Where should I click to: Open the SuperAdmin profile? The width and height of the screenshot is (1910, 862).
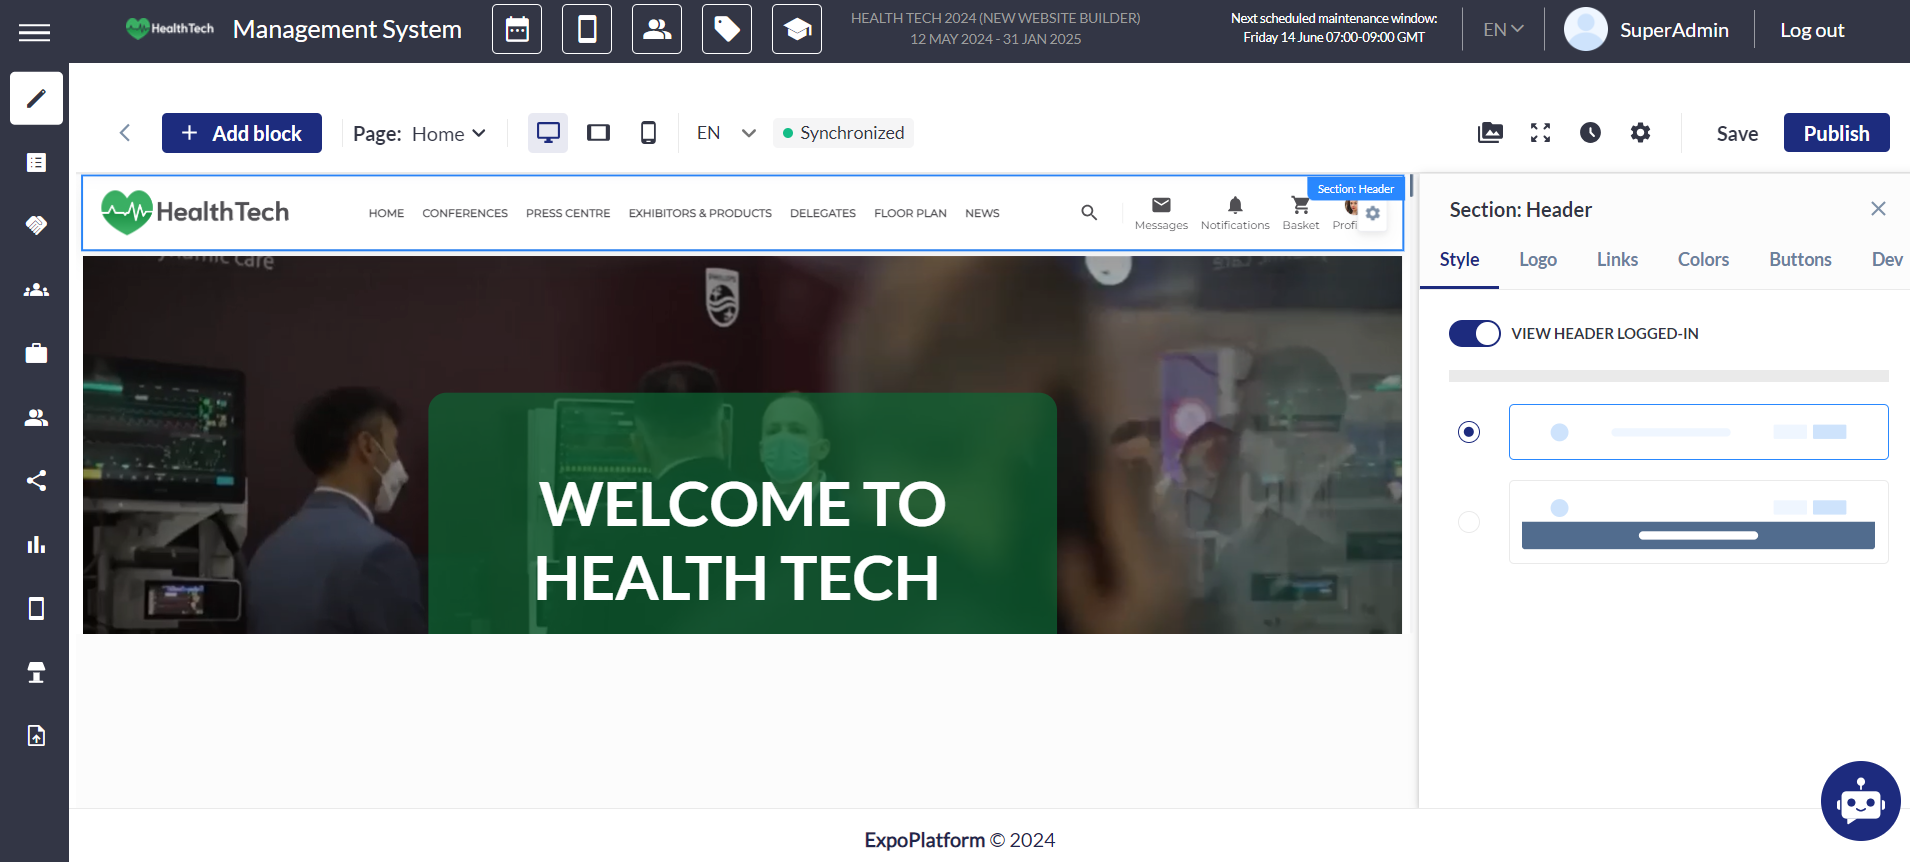(1647, 30)
